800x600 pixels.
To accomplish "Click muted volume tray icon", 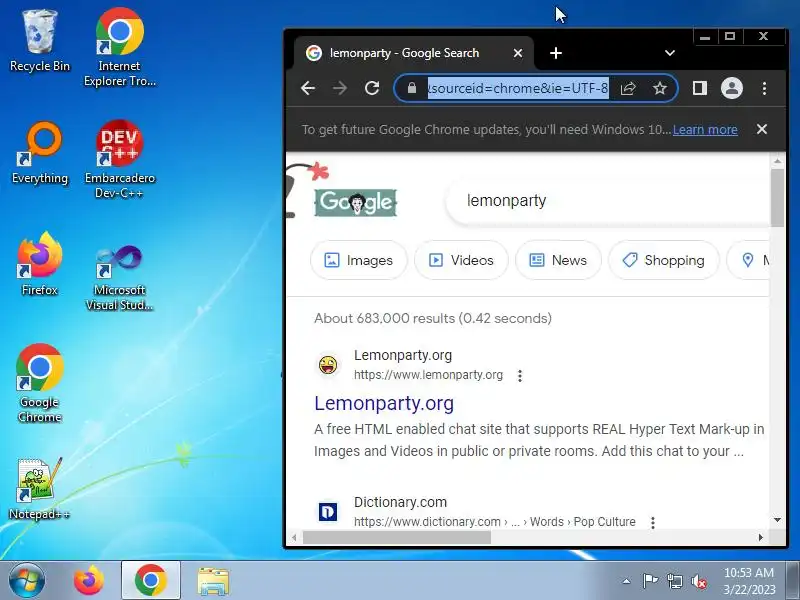I will (698, 581).
